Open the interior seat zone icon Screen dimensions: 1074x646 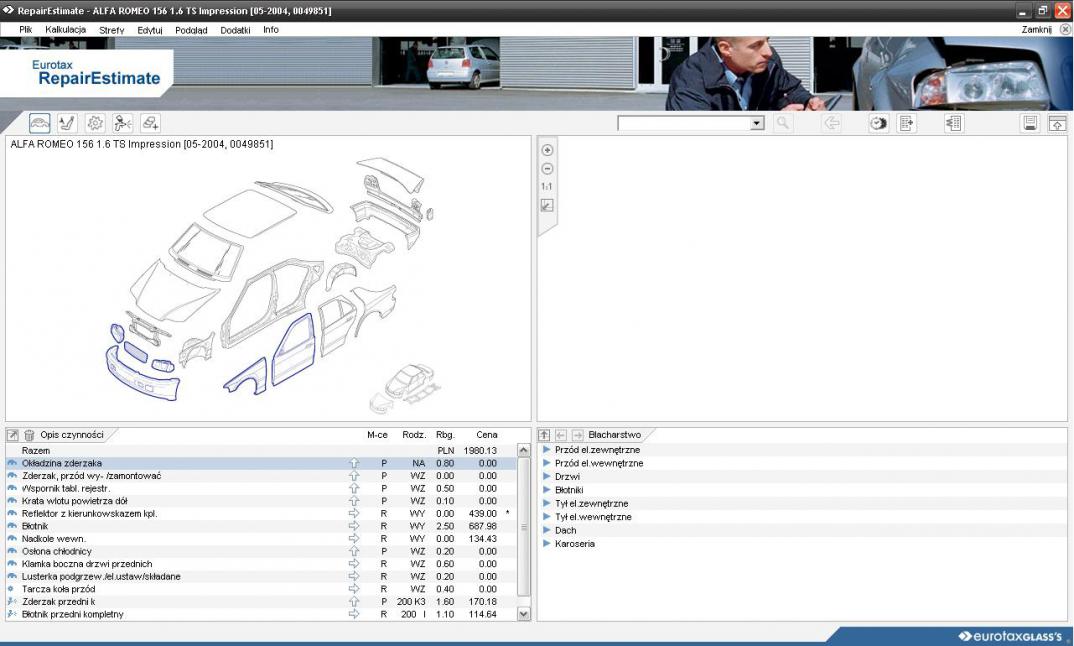(x=68, y=123)
